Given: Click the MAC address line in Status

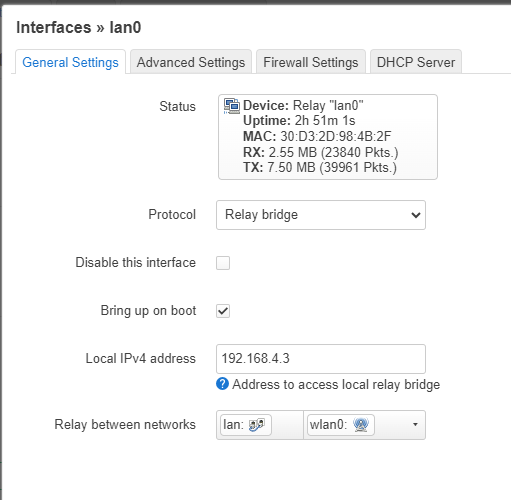Looking at the screenshot, I should 317,136.
